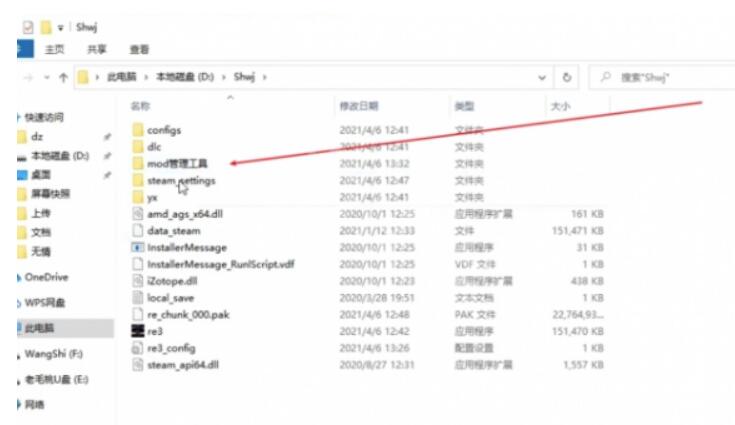Select the InstallerMessage_RunIScript.vdf file icon
735x425 pixels.
[137, 264]
